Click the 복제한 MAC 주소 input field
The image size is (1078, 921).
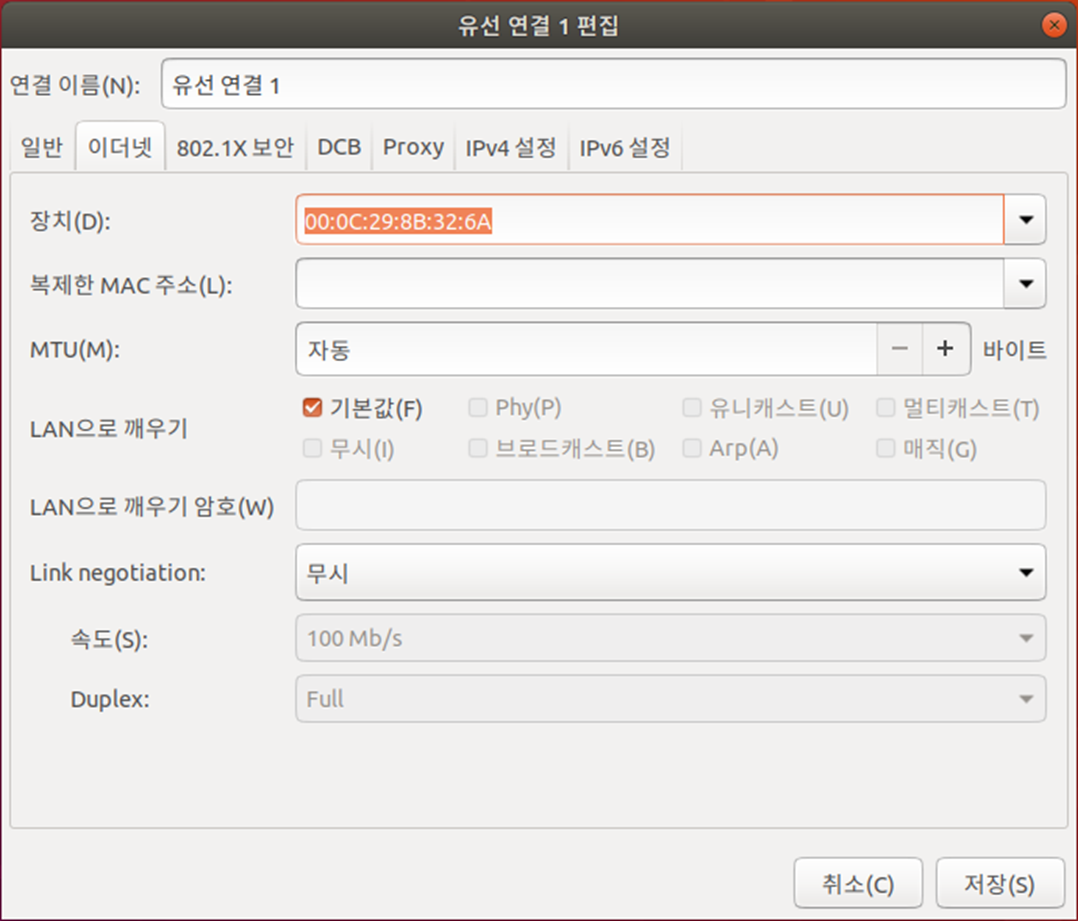coord(649,284)
